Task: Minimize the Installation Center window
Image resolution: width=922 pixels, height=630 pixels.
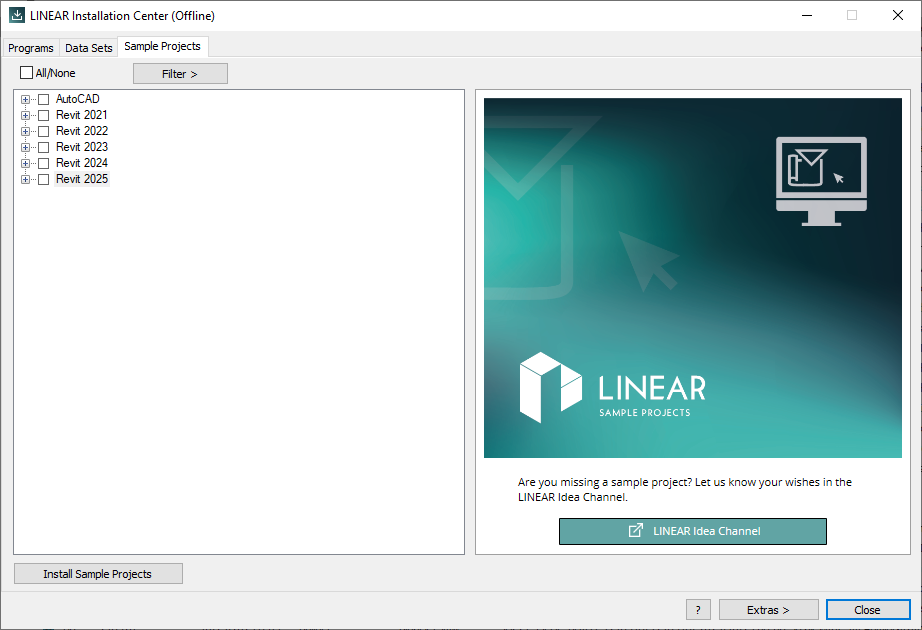Action: click(x=807, y=15)
